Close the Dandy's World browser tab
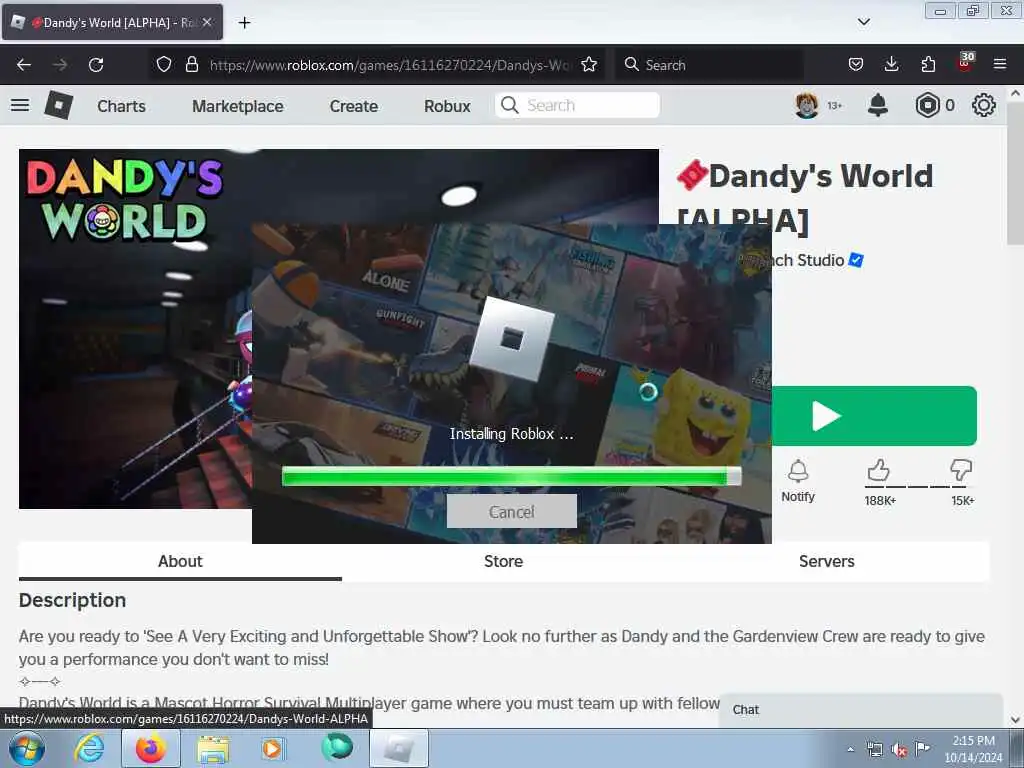The height and width of the screenshot is (768, 1024). pos(207,22)
